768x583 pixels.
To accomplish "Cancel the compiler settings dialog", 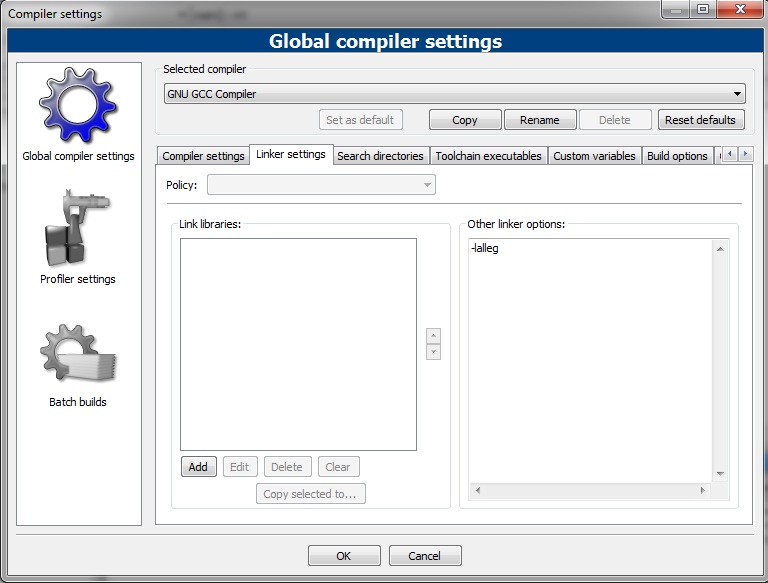I will pos(425,556).
